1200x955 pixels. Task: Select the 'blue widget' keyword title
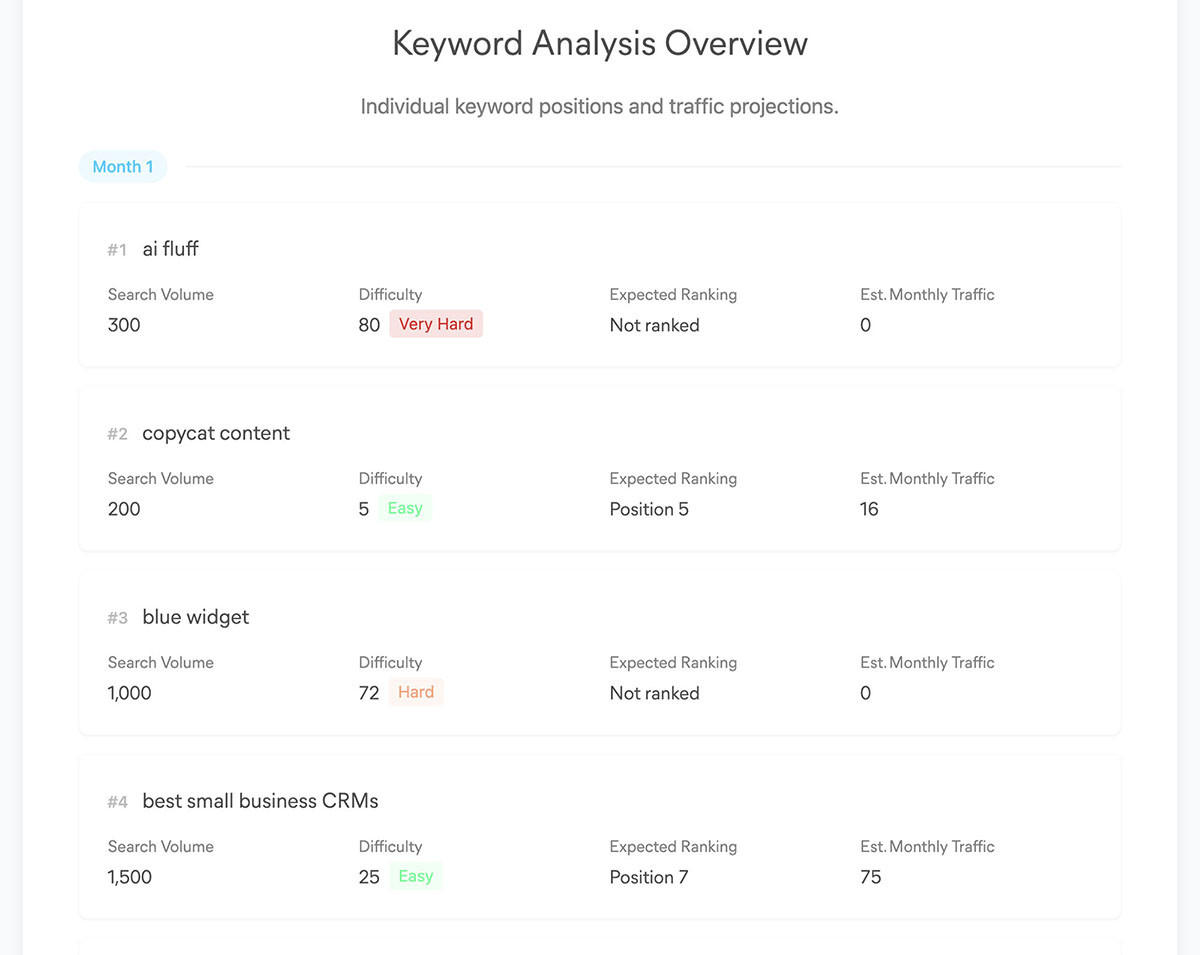tap(195, 617)
